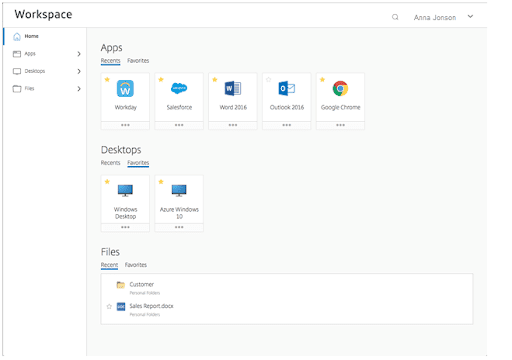Click the Sales Report.docx document icon
Image resolution: width=512 pixels, height=360 pixels.
[121, 306]
